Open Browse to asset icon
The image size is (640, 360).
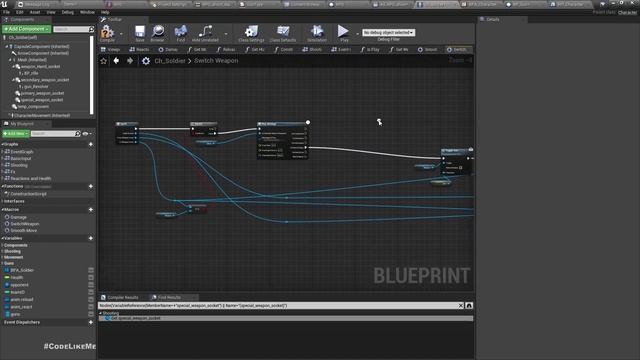tap(158, 31)
